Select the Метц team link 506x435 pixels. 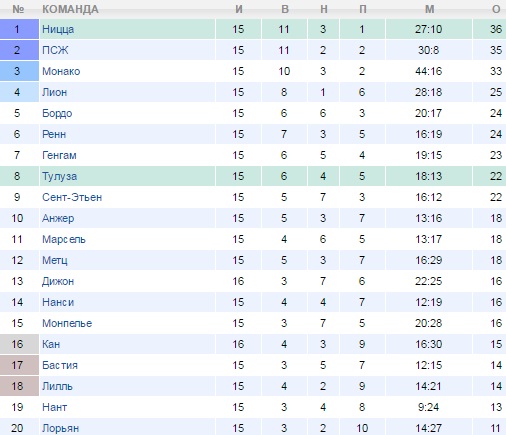click(x=55, y=260)
